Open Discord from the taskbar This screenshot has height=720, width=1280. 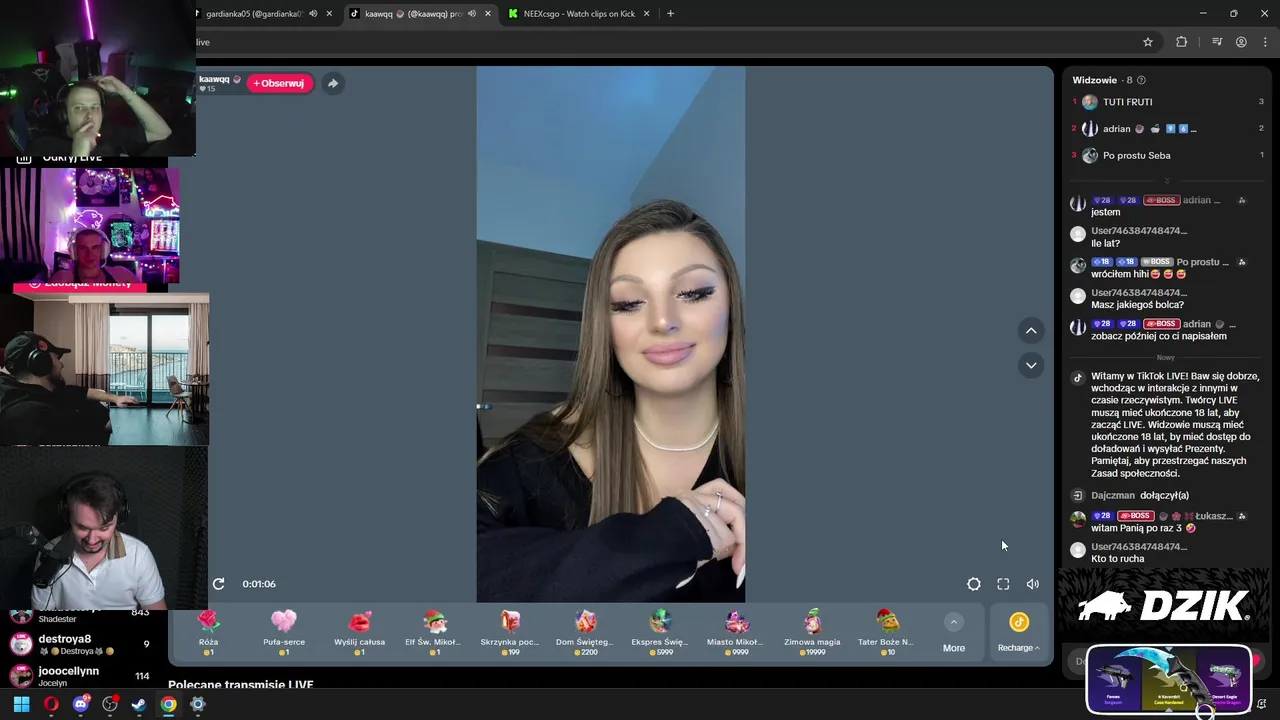81,704
